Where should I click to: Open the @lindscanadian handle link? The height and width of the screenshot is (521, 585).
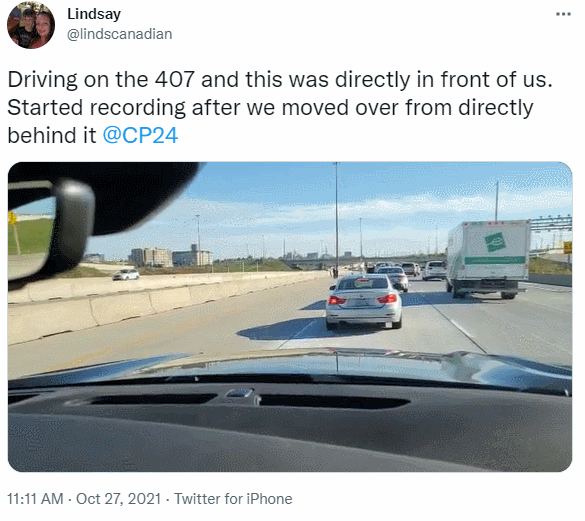(119, 34)
